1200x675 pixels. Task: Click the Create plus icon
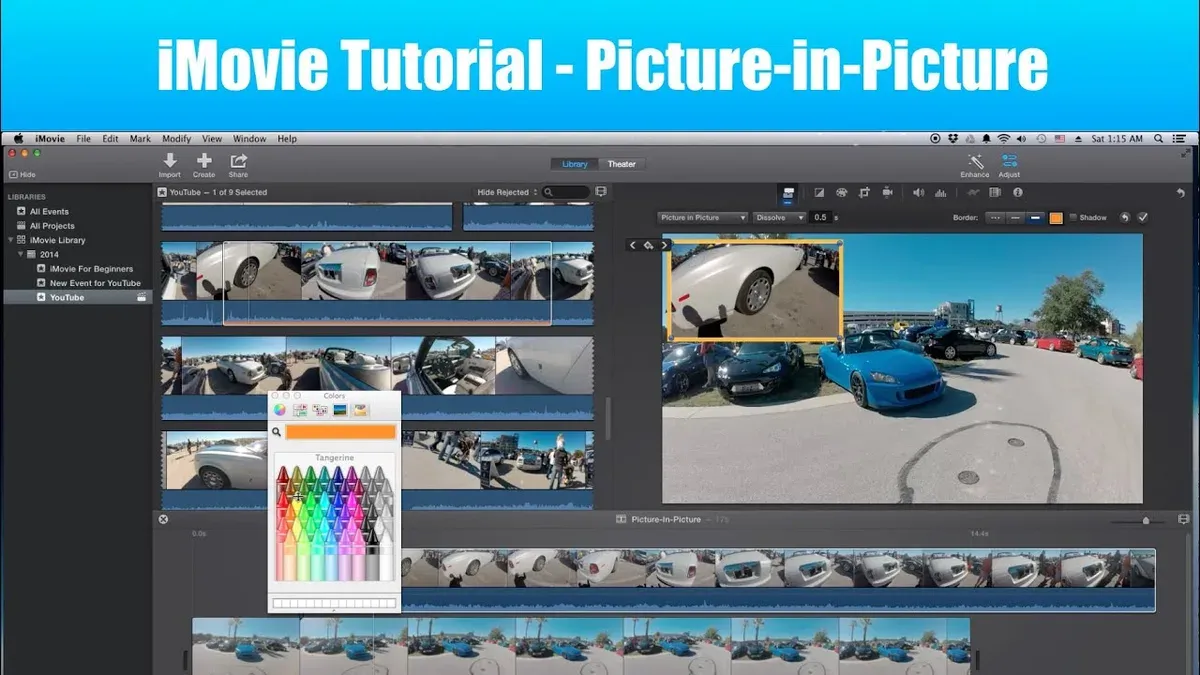pyautogui.click(x=204, y=161)
